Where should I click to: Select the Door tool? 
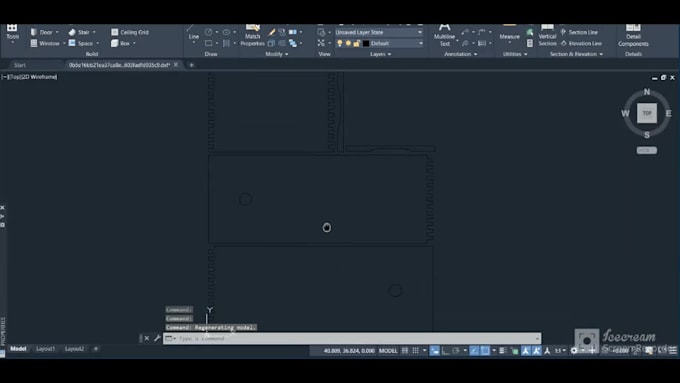click(42, 32)
